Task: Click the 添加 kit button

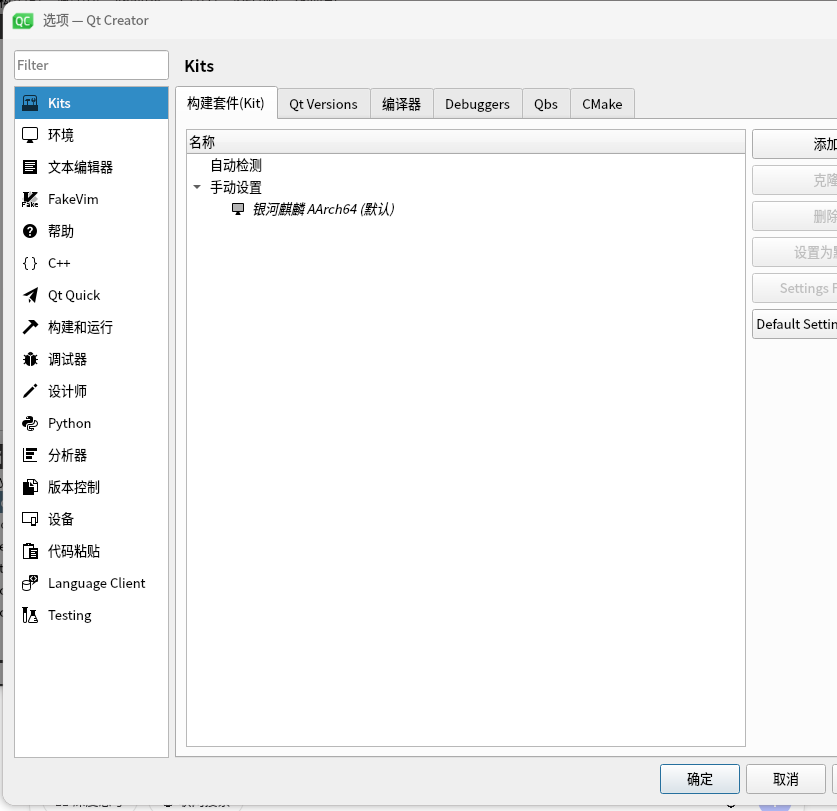Action: click(x=795, y=144)
